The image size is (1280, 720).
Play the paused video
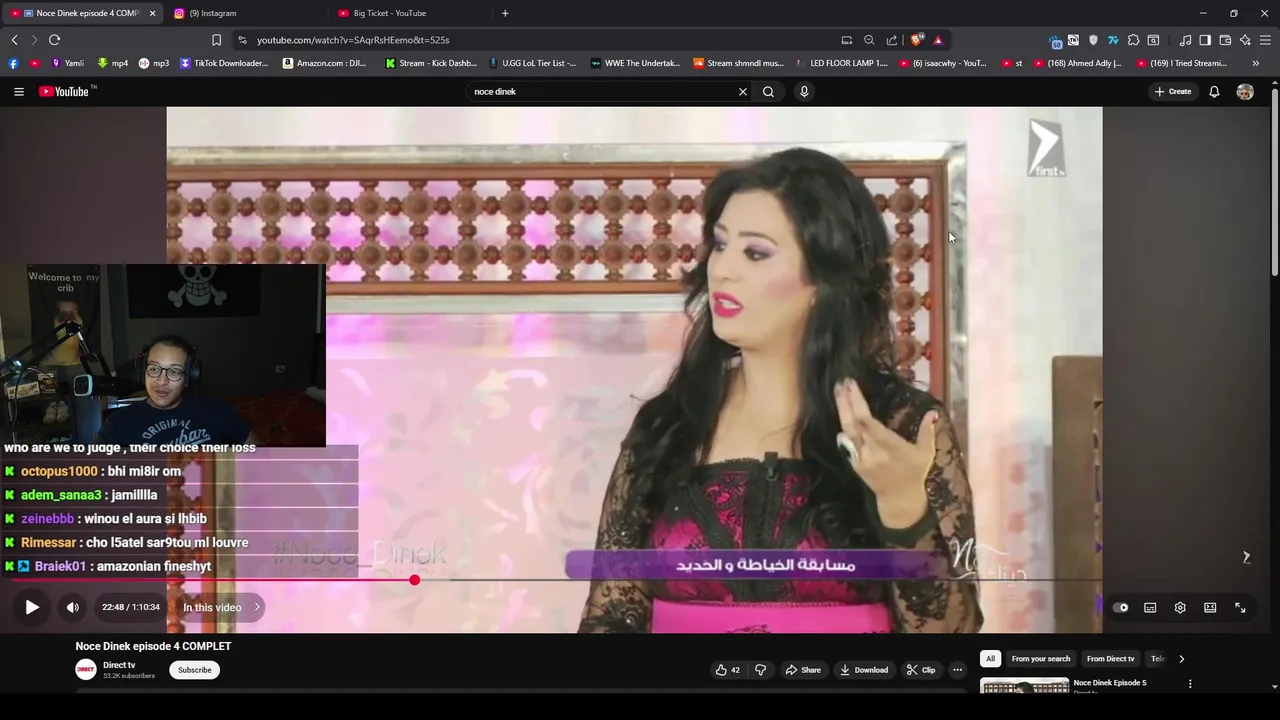(32, 607)
